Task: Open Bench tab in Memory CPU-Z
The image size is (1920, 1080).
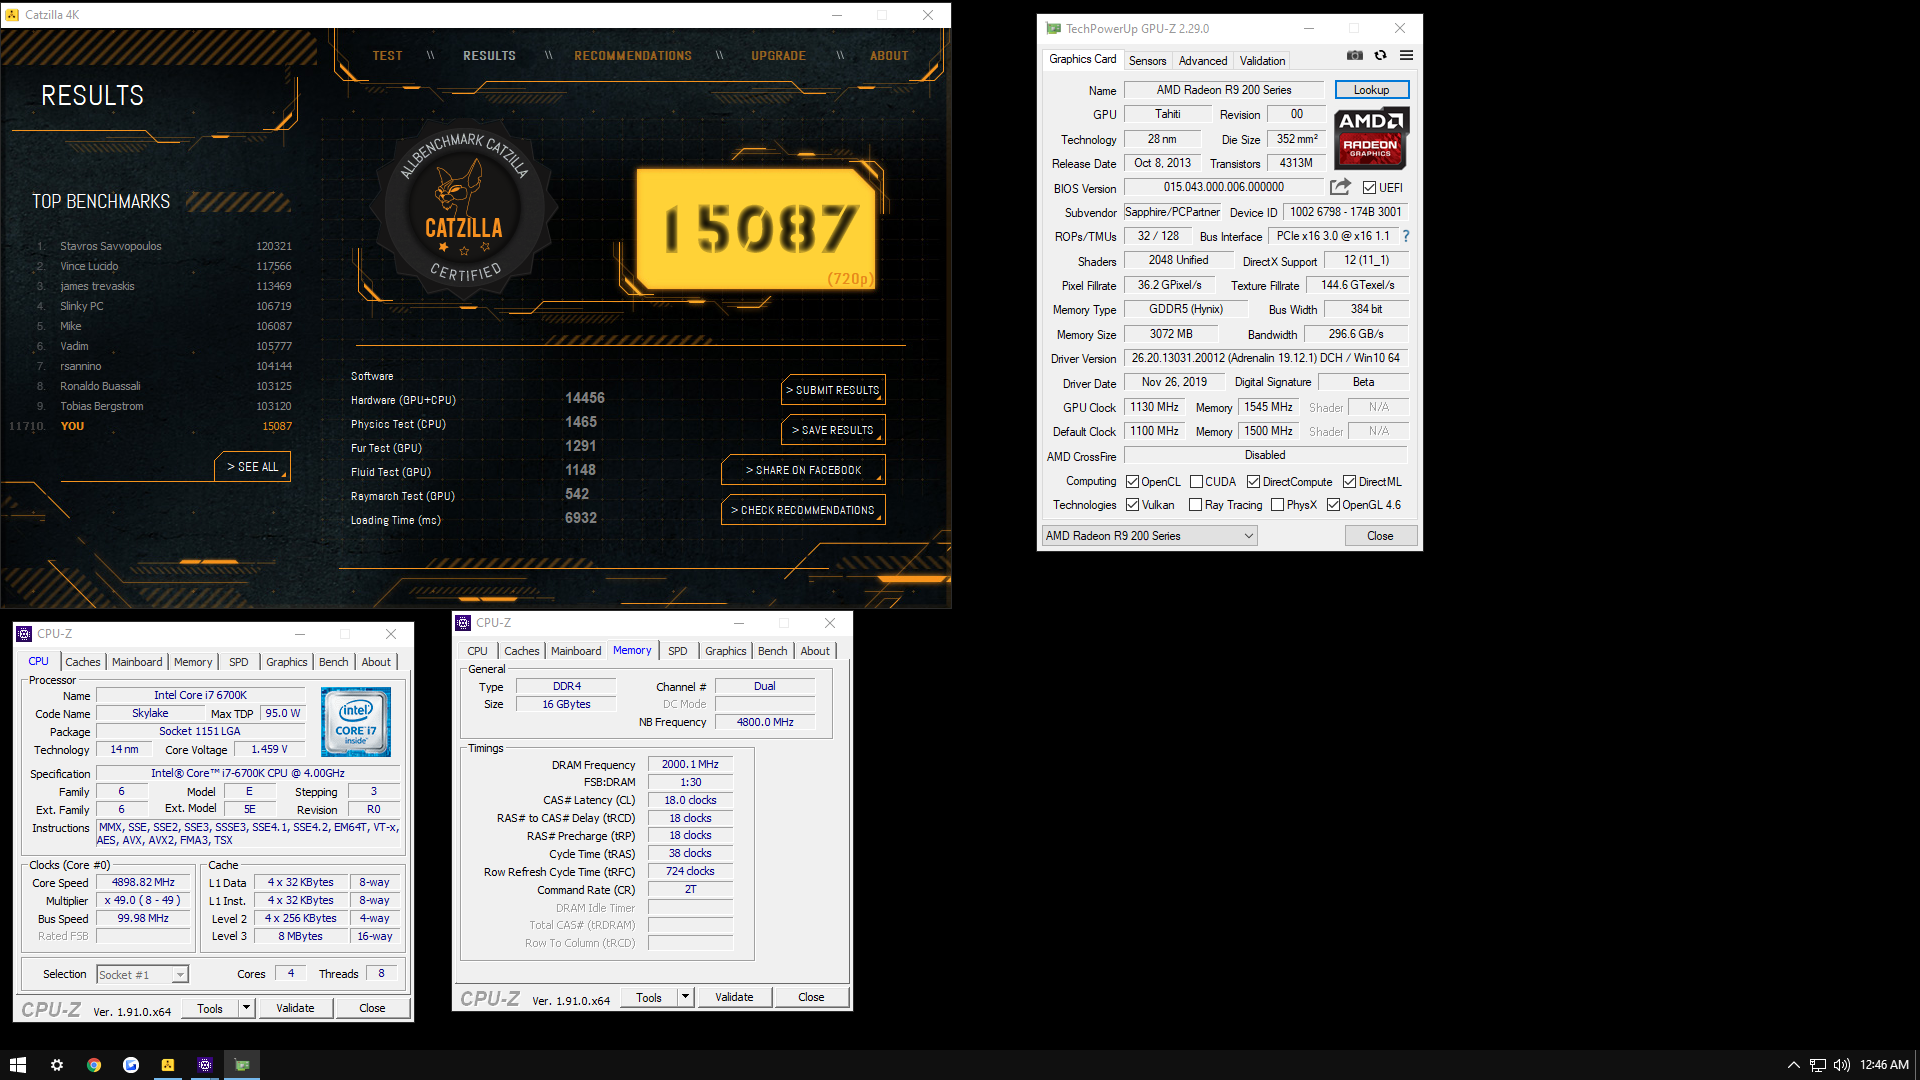Action: pyautogui.click(x=772, y=651)
